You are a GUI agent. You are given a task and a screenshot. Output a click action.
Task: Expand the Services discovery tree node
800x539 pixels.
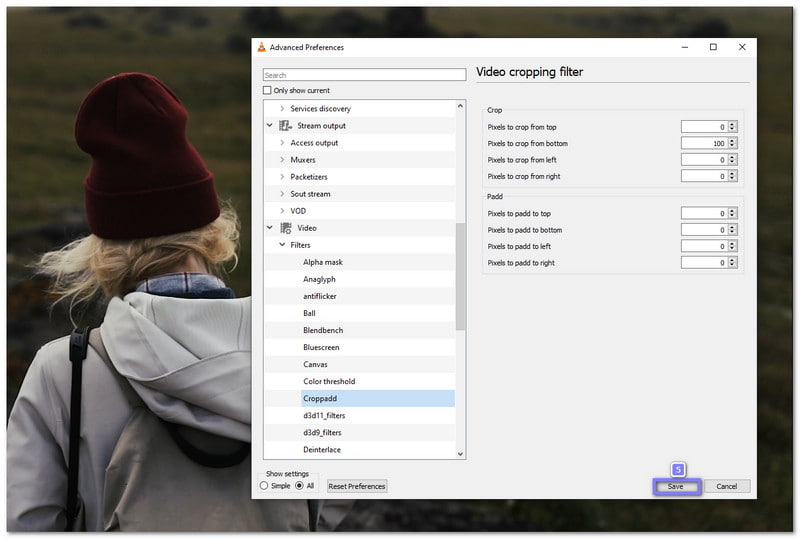coord(282,109)
